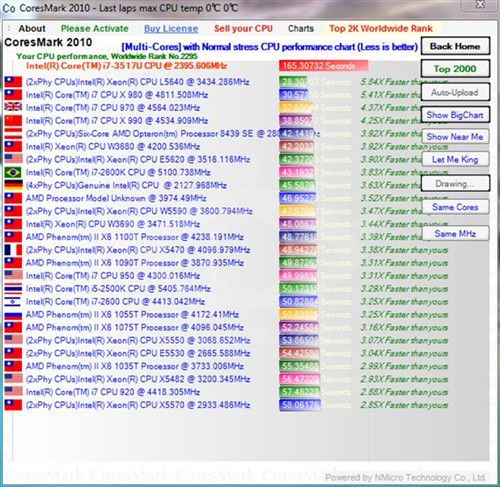Click the Taiwan flag beside AMD Processor Model Unknown
The width and height of the screenshot is (500, 487).
pyautogui.click(x=13, y=198)
